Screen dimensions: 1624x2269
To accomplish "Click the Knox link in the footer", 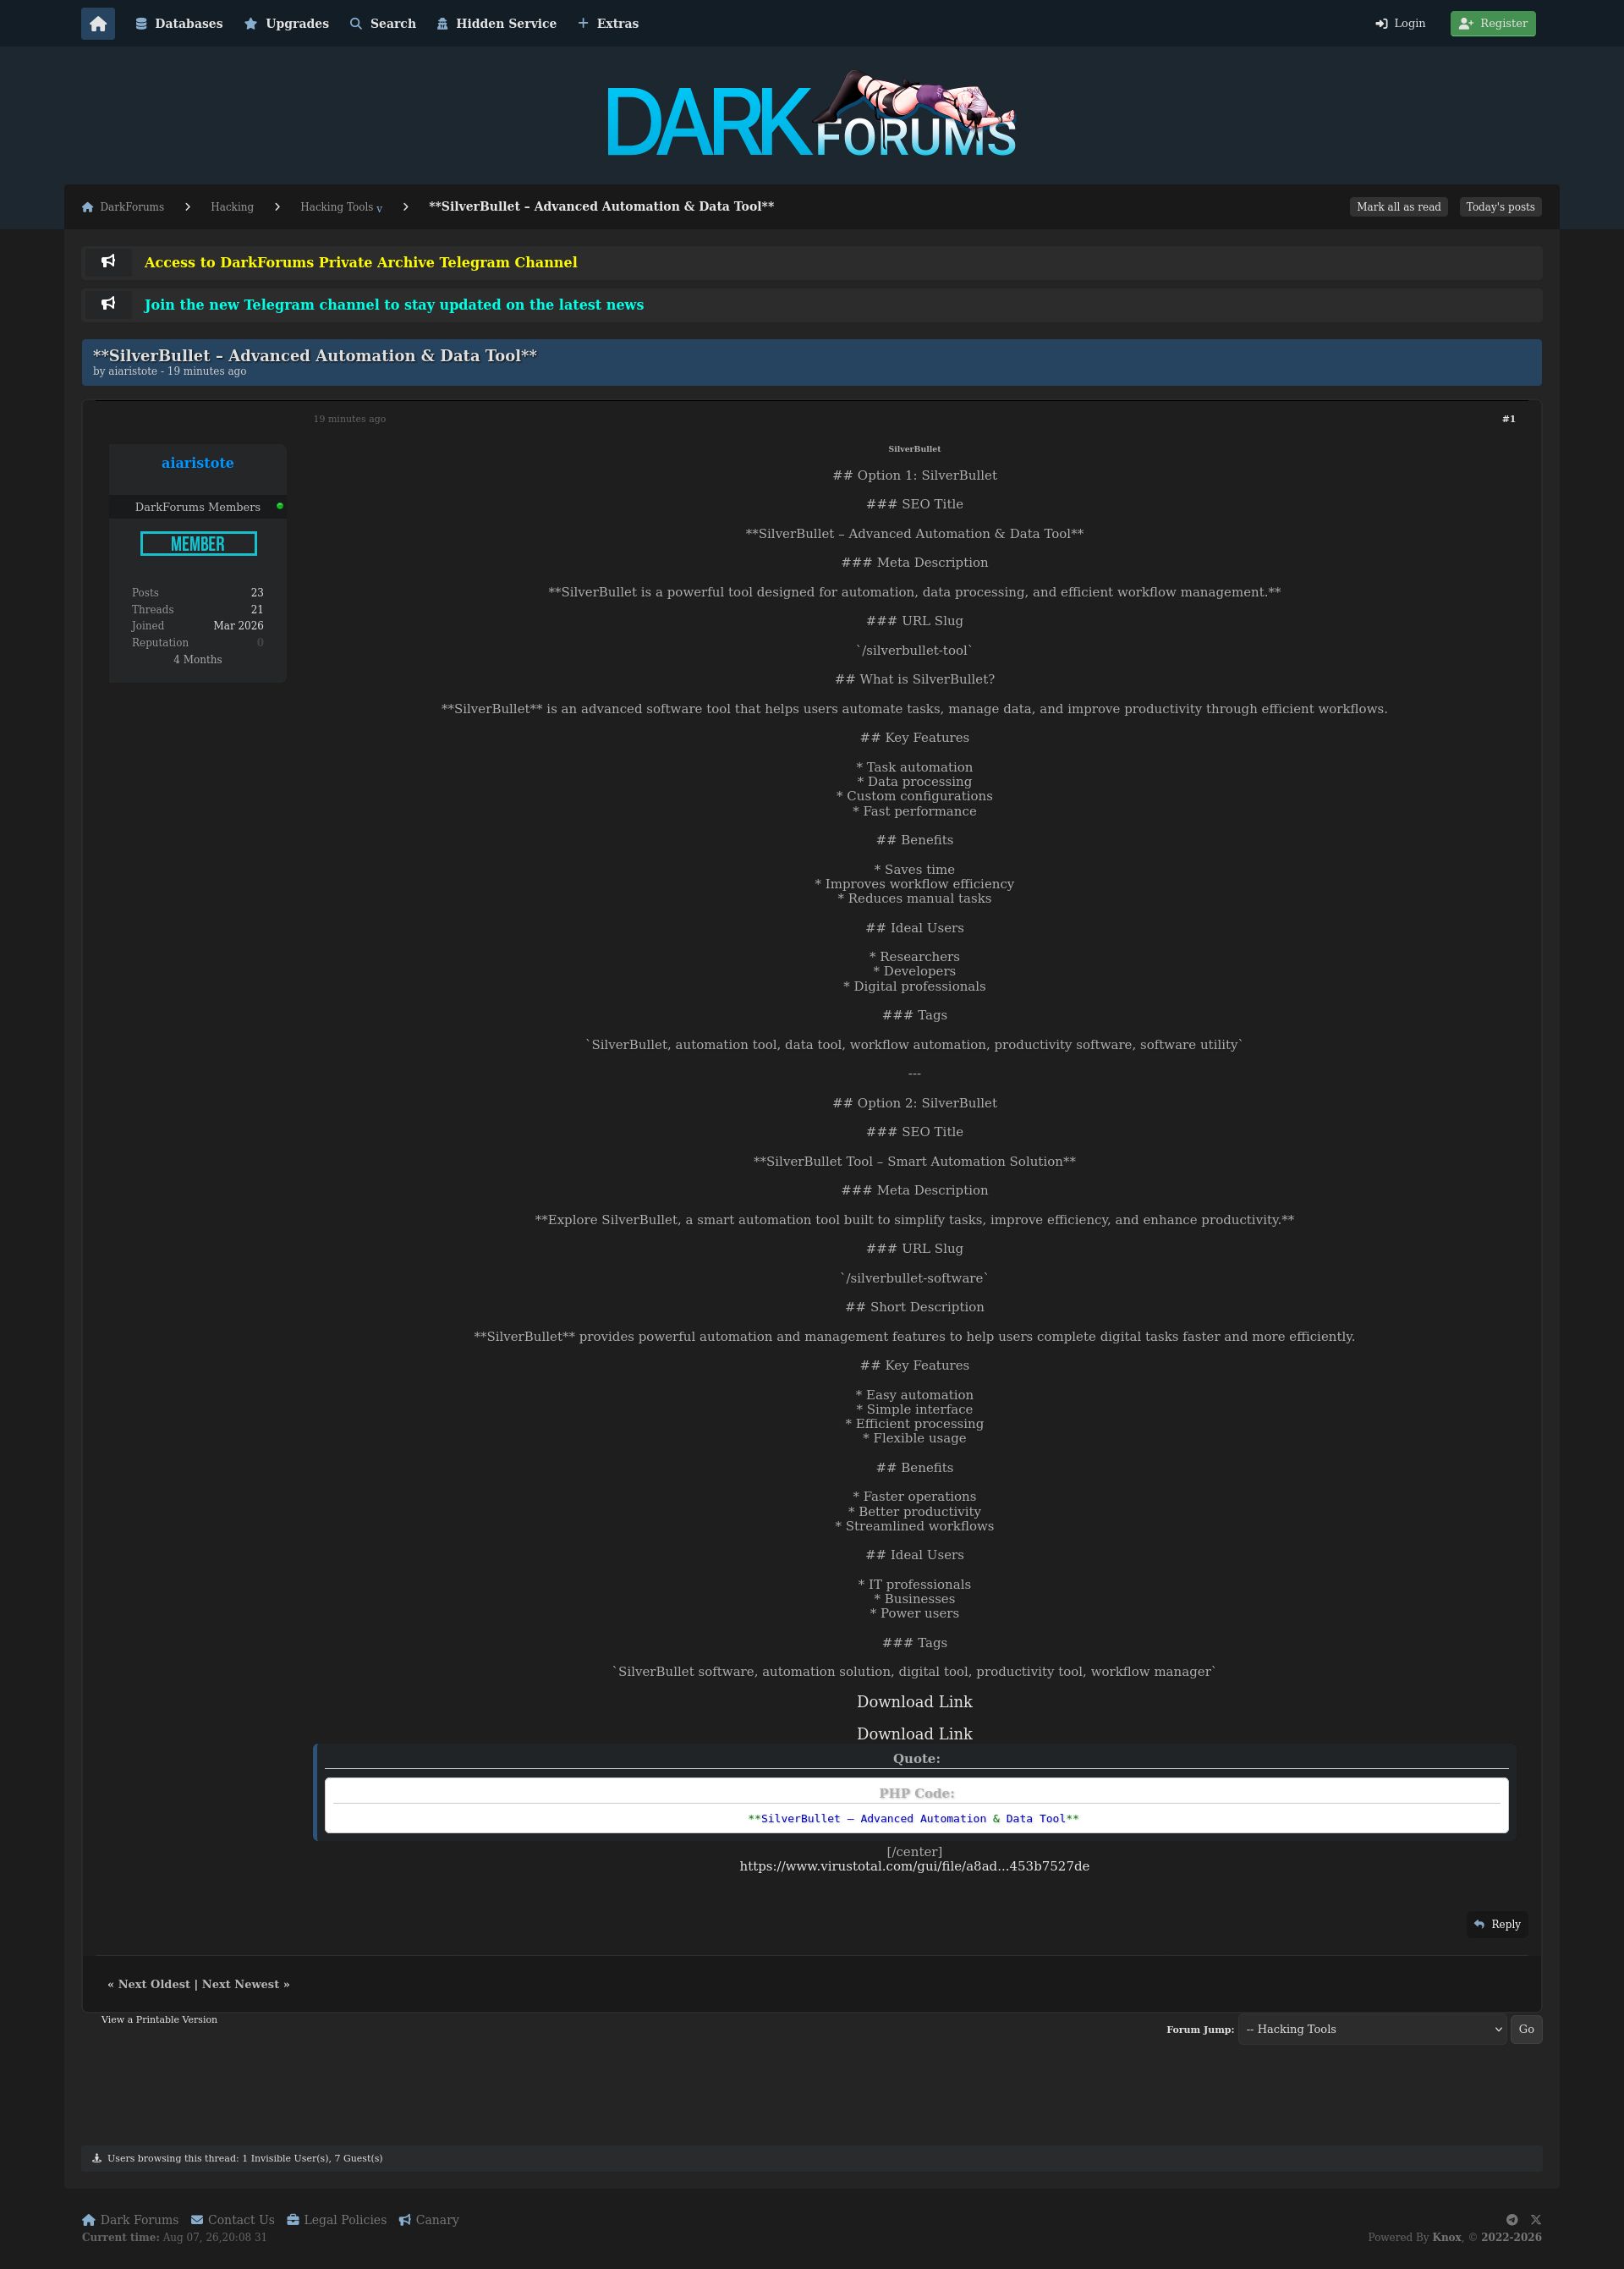I will tap(1446, 2237).
